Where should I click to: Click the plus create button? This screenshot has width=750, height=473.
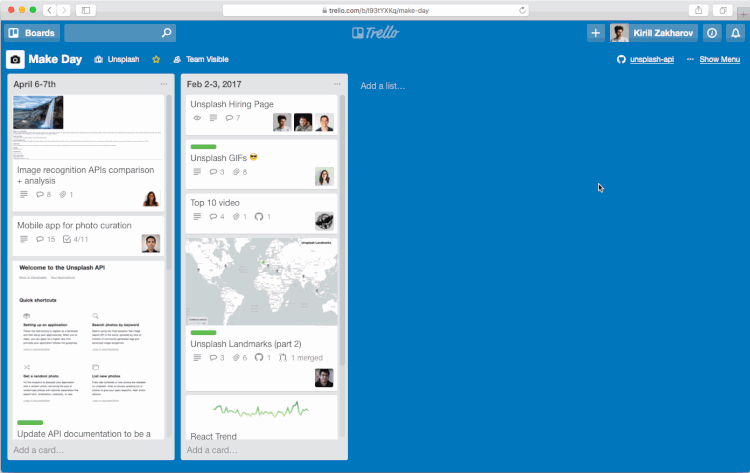[596, 33]
